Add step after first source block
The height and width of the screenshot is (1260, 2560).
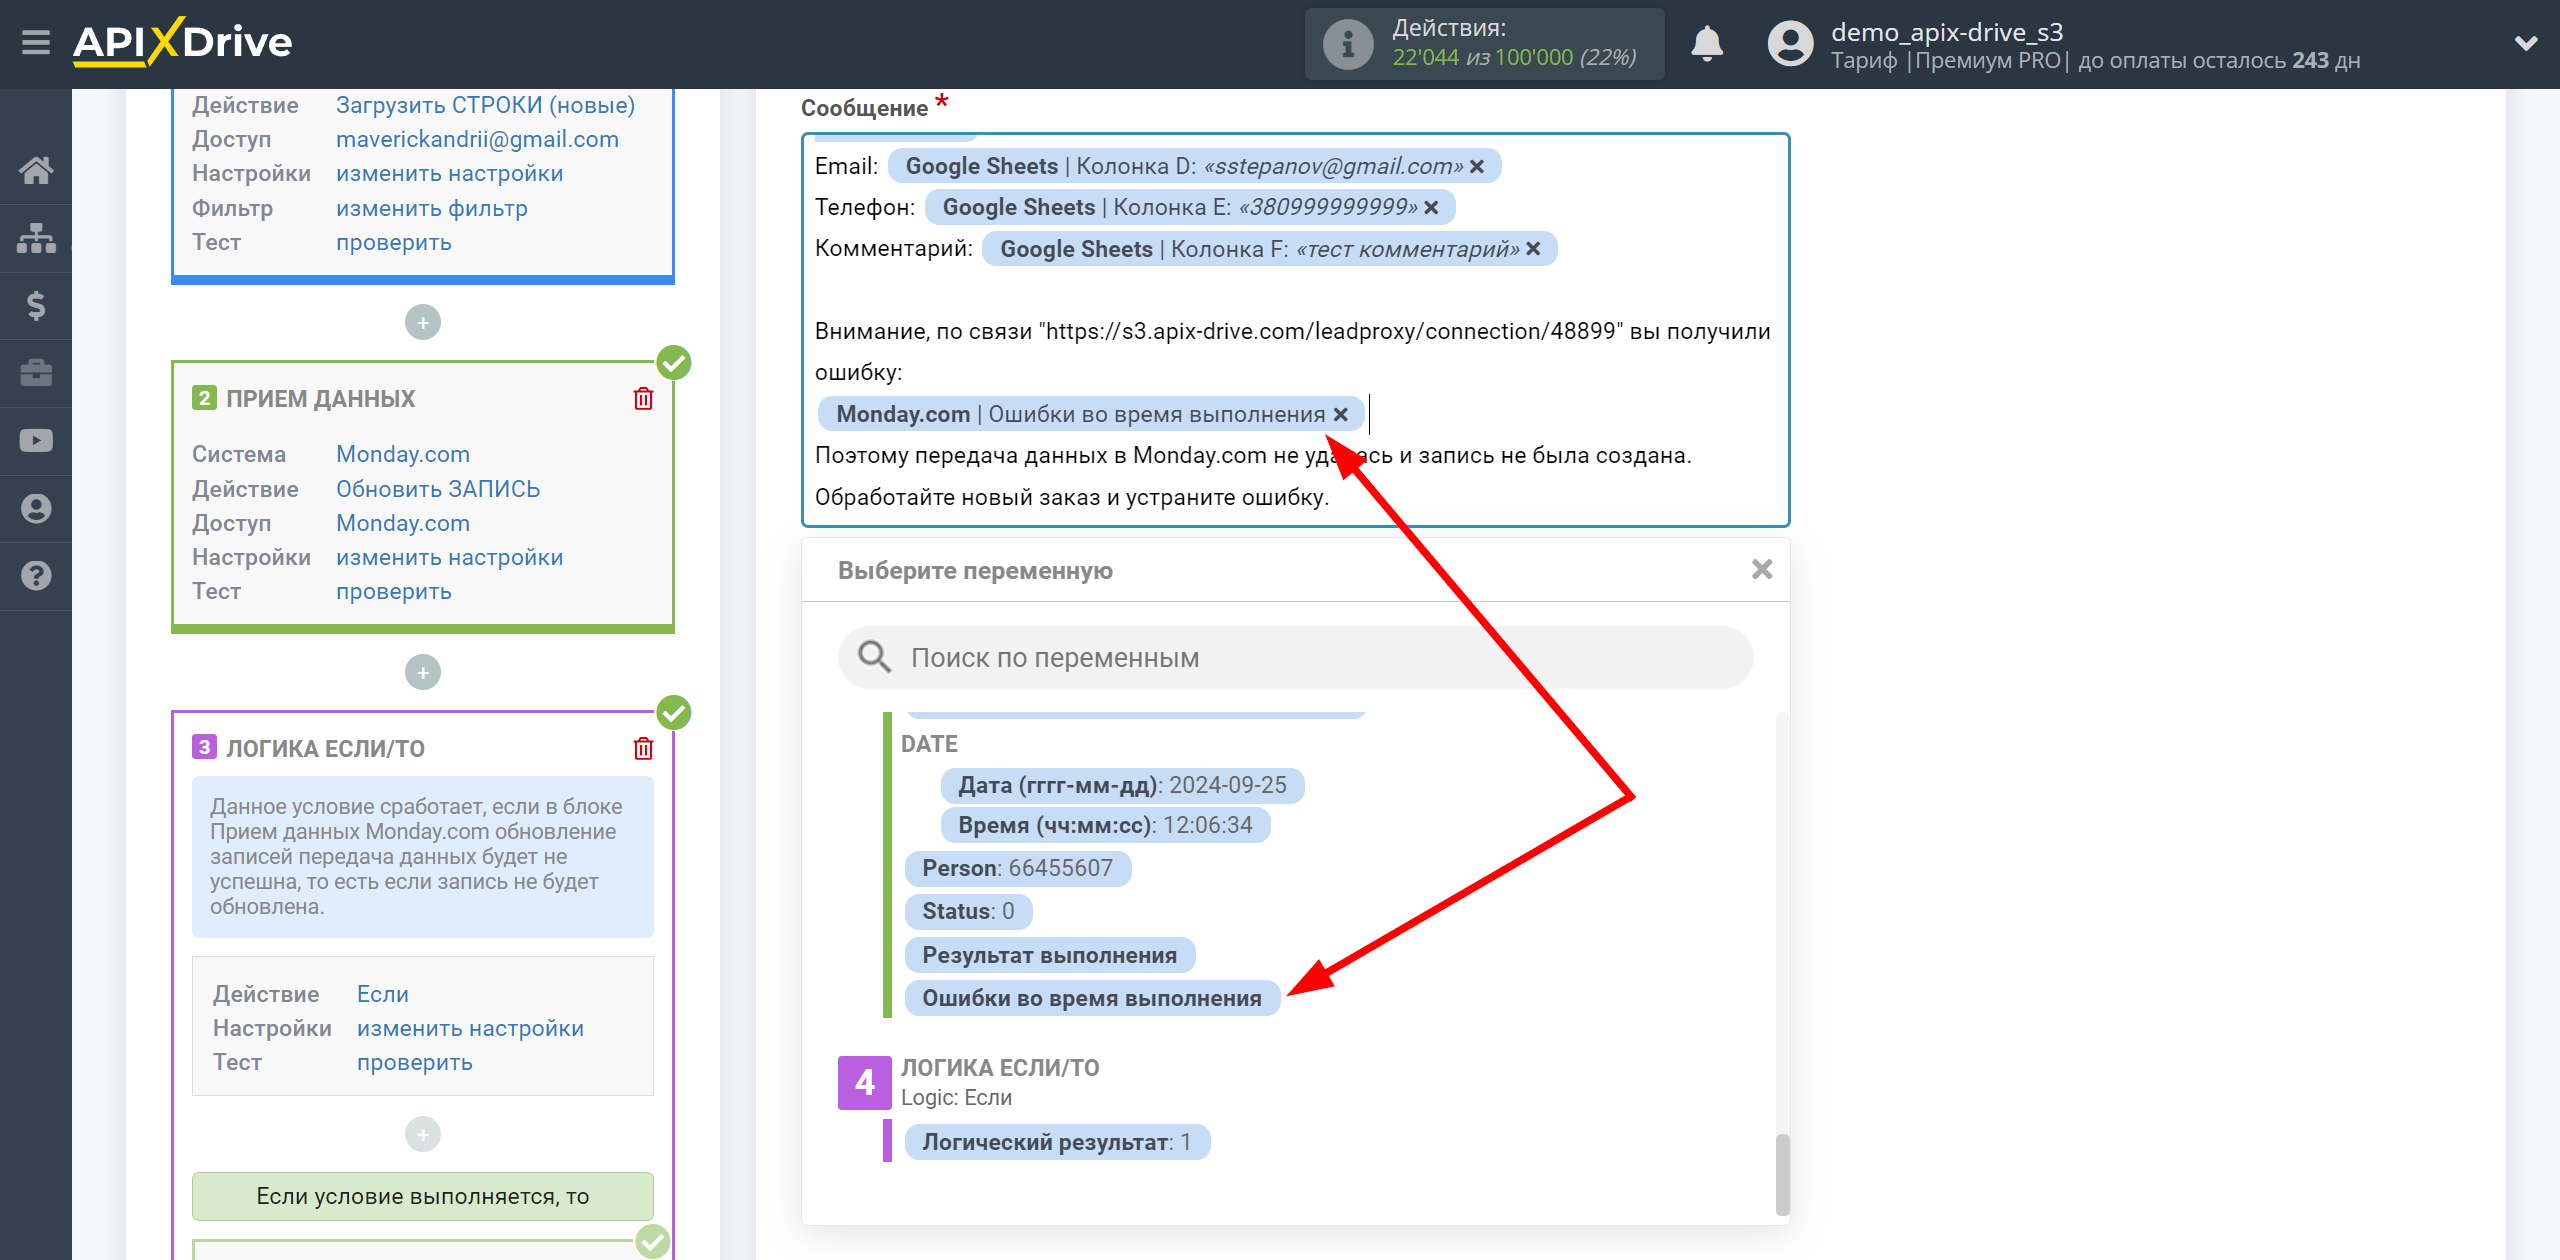[x=423, y=322]
